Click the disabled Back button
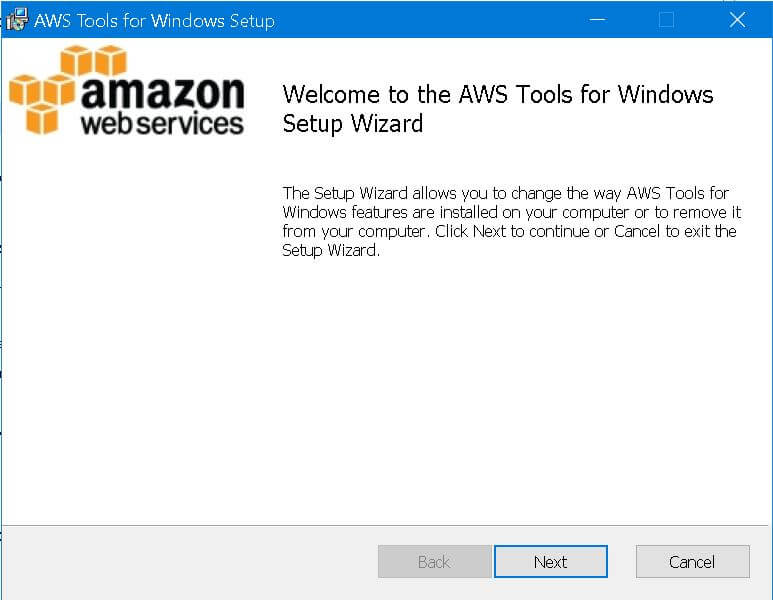This screenshot has width=773, height=600. point(434,562)
